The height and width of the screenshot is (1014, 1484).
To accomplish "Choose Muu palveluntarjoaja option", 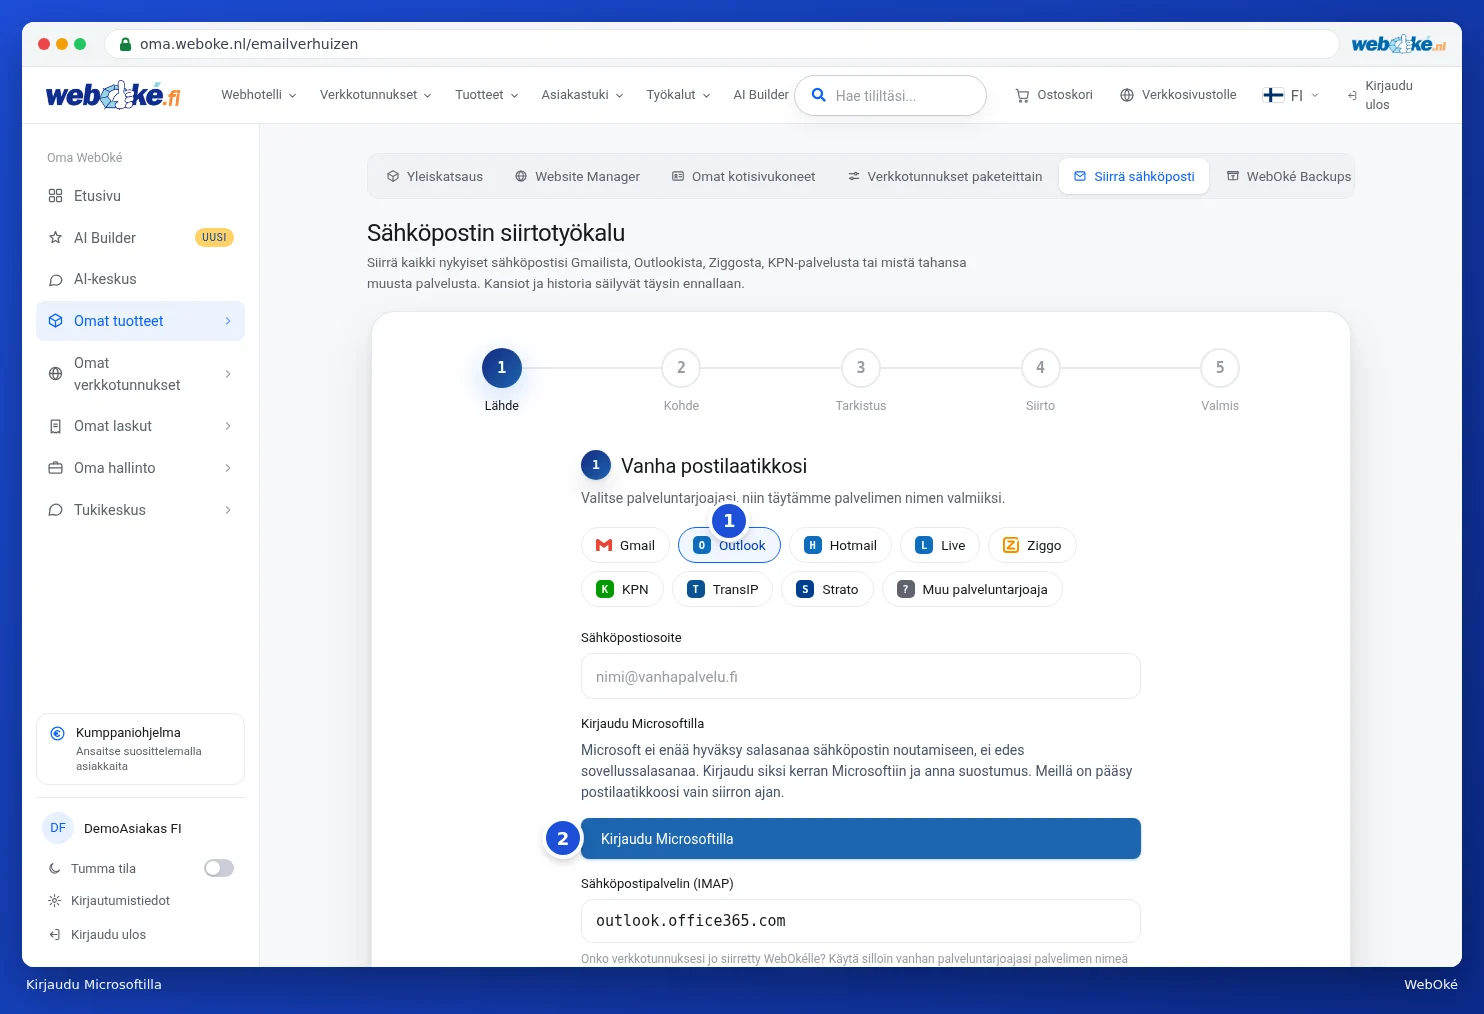I will 972,589.
